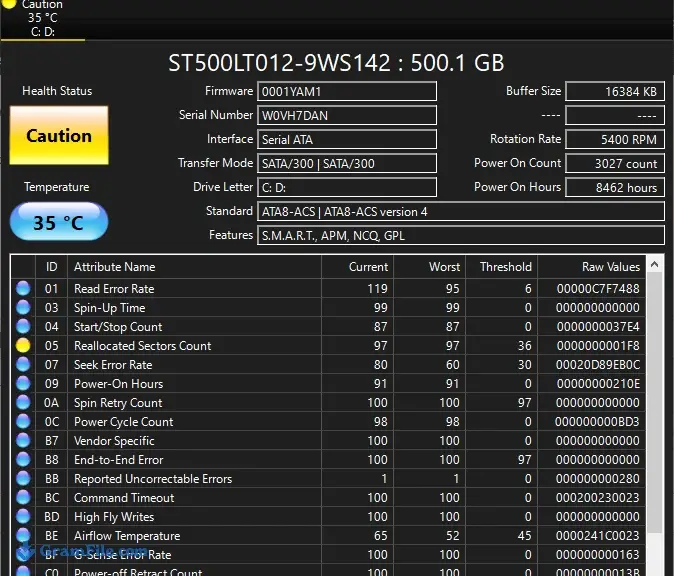This screenshot has width=674, height=576.
Task: Click the Standard field ATA8-ACS version 4
Action: point(461,212)
